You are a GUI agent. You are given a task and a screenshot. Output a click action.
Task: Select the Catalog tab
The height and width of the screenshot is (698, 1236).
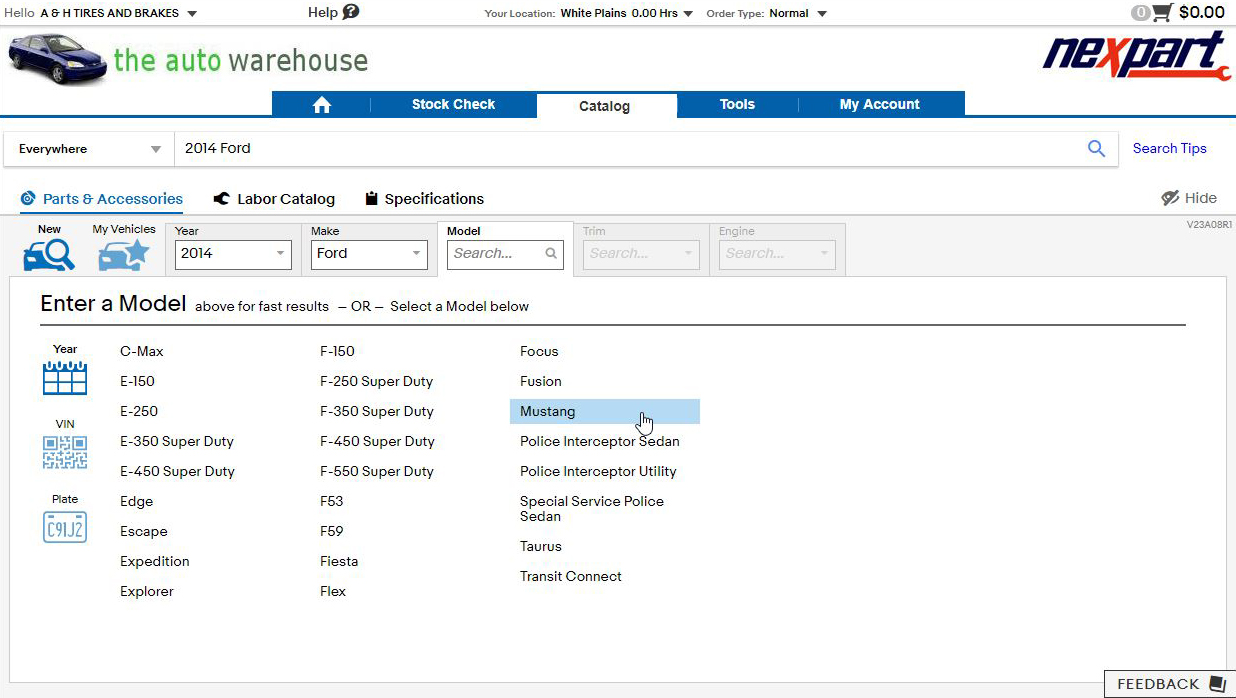(x=605, y=105)
